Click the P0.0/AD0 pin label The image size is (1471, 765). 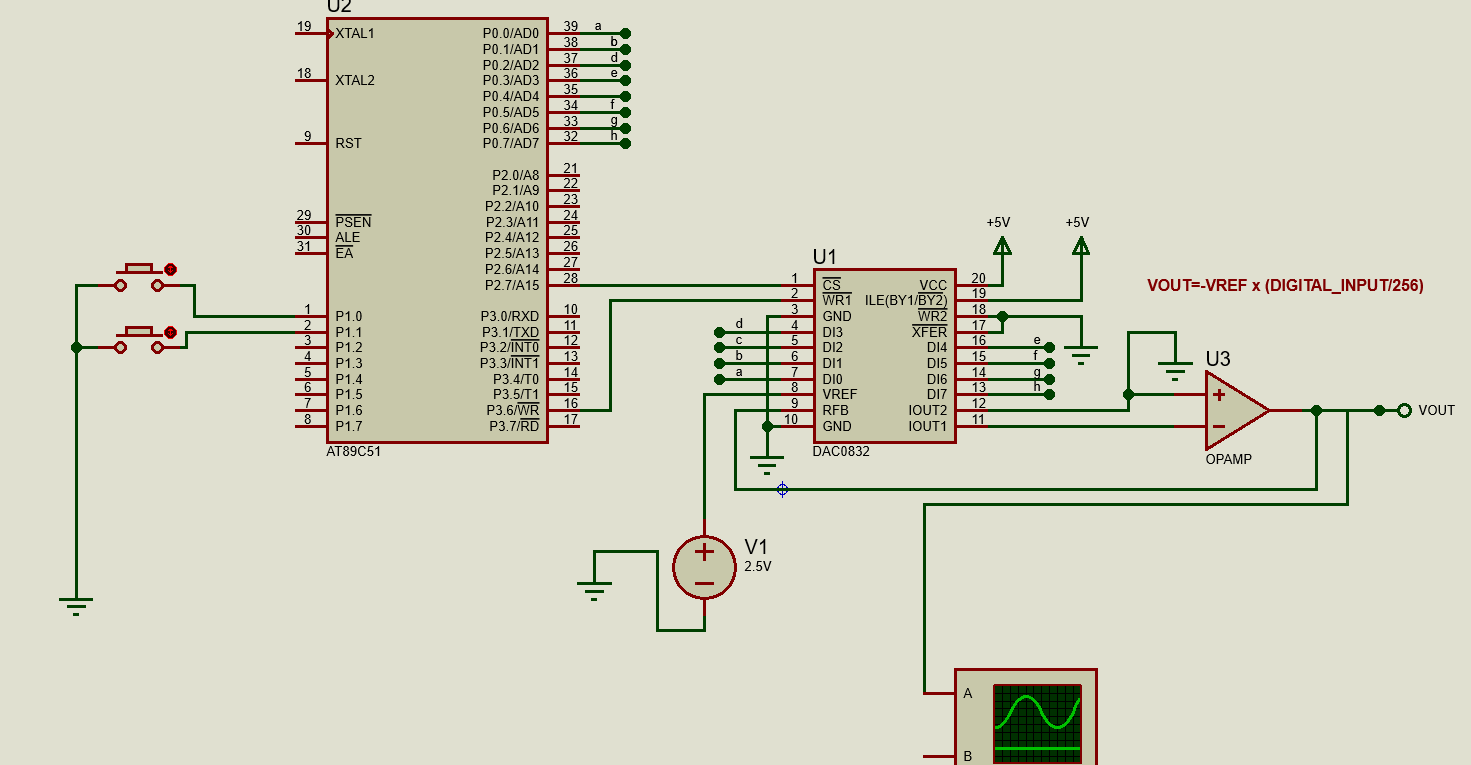511,33
